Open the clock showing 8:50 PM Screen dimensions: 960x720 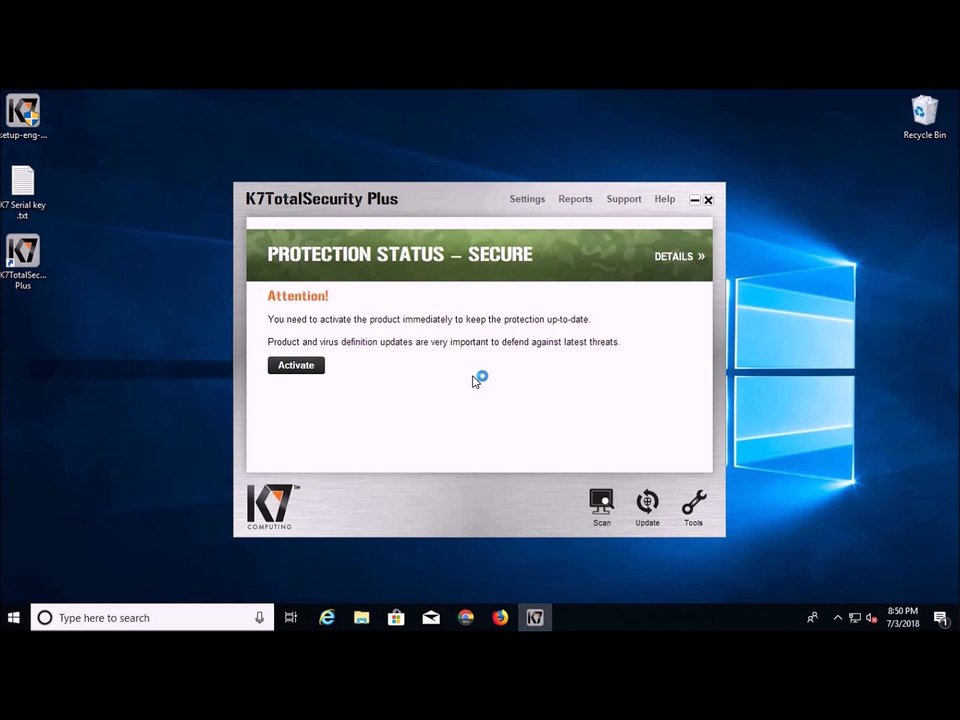902,618
